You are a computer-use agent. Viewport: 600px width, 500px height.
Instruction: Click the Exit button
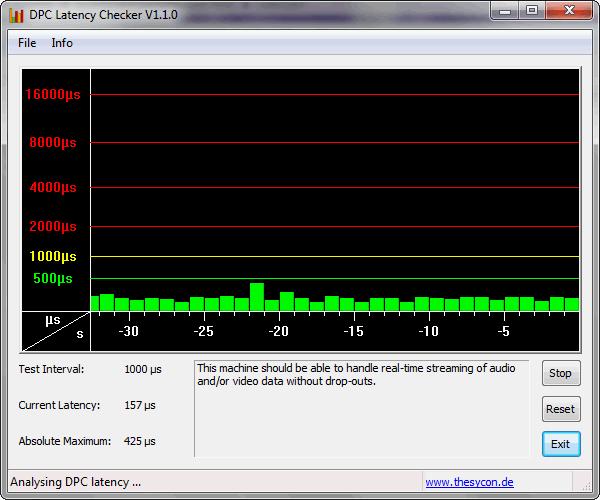point(561,444)
